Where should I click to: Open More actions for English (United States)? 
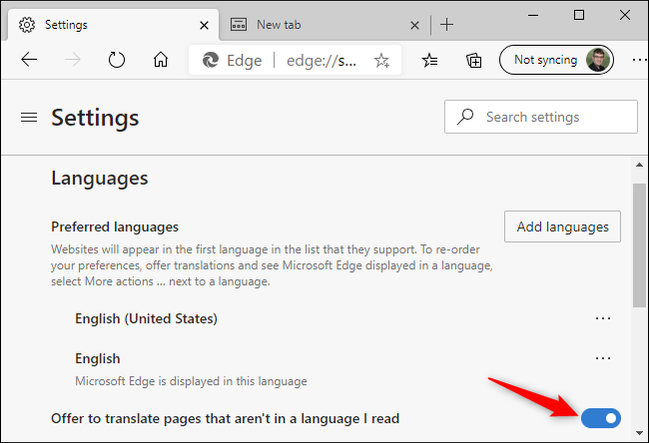pyautogui.click(x=602, y=319)
